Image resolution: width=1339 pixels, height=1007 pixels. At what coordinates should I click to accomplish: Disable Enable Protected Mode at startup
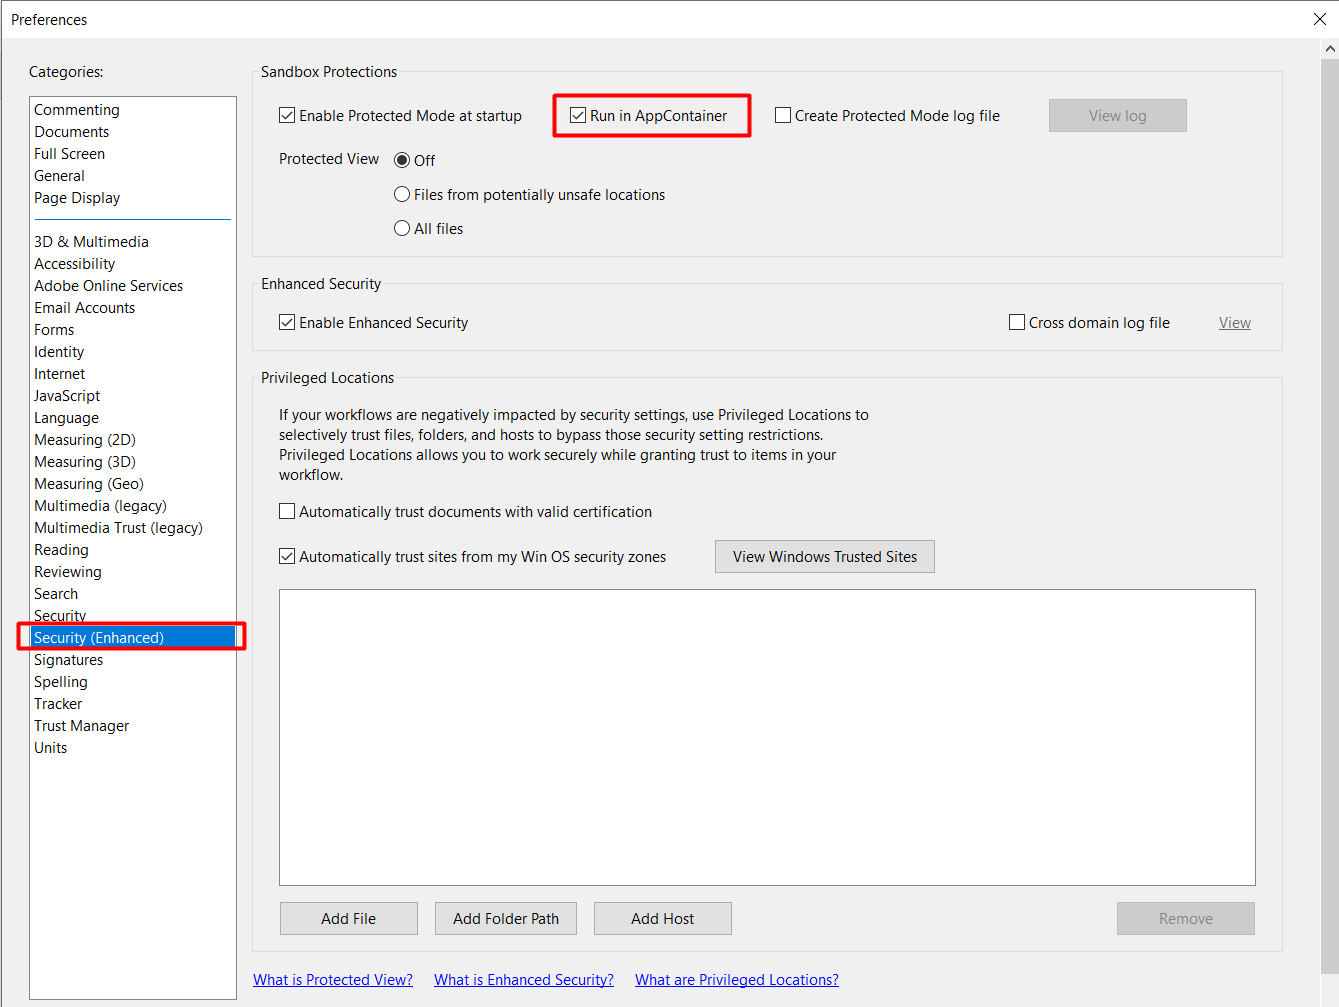tap(287, 115)
